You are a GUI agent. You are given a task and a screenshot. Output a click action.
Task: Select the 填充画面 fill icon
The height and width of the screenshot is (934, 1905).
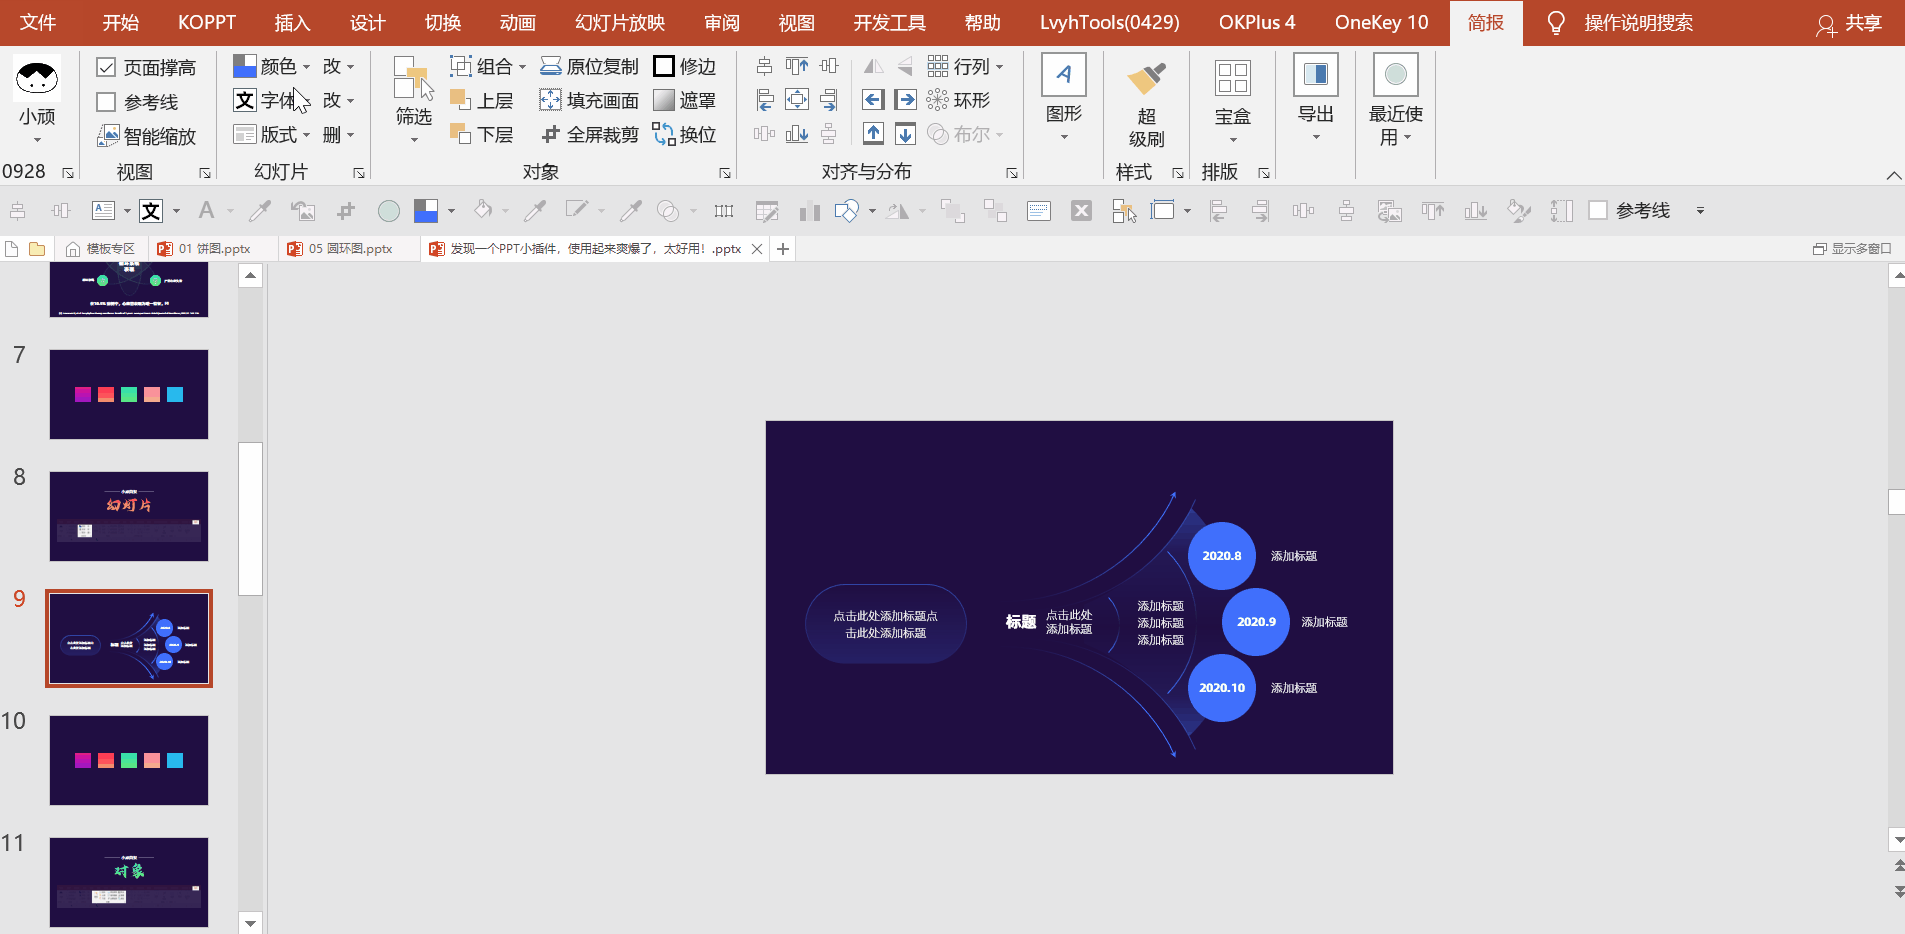coord(550,100)
